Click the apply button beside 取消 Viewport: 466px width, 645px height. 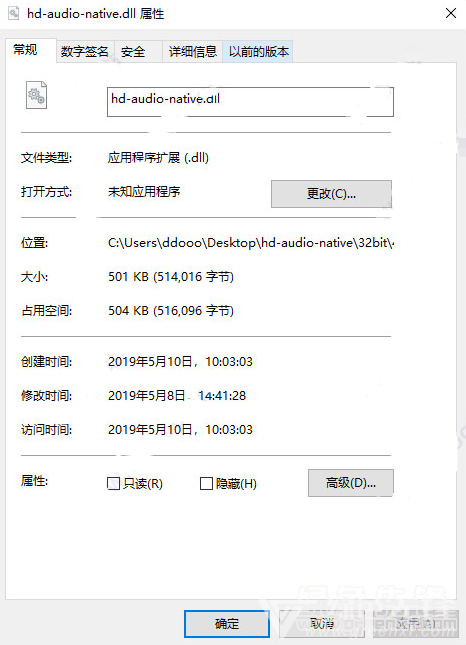(x=415, y=624)
